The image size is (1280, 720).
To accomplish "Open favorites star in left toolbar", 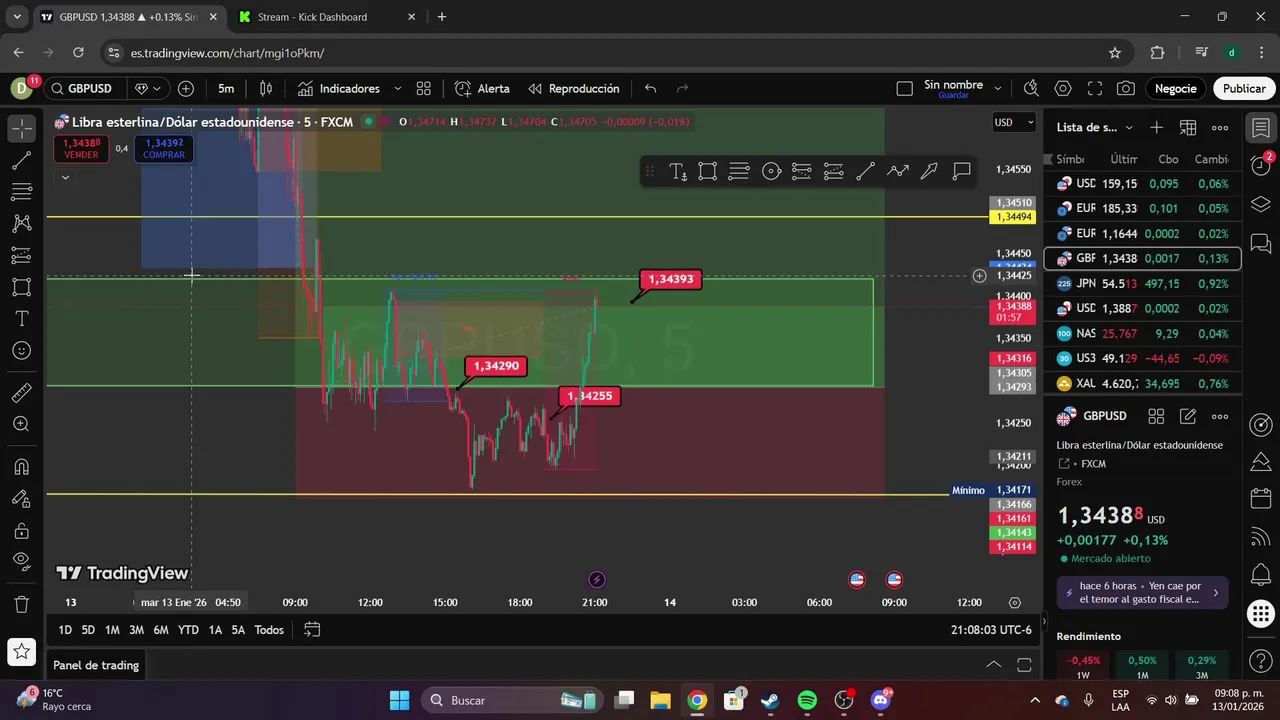I will click(21, 651).
